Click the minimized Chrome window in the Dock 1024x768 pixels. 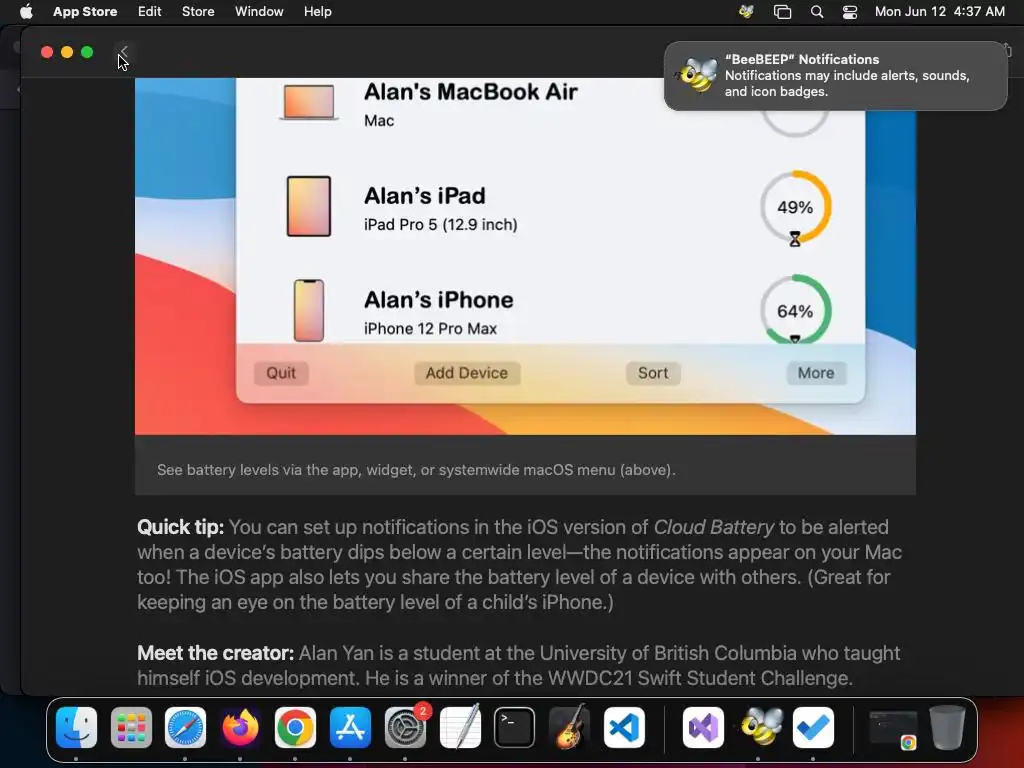(x=893, y=729)
